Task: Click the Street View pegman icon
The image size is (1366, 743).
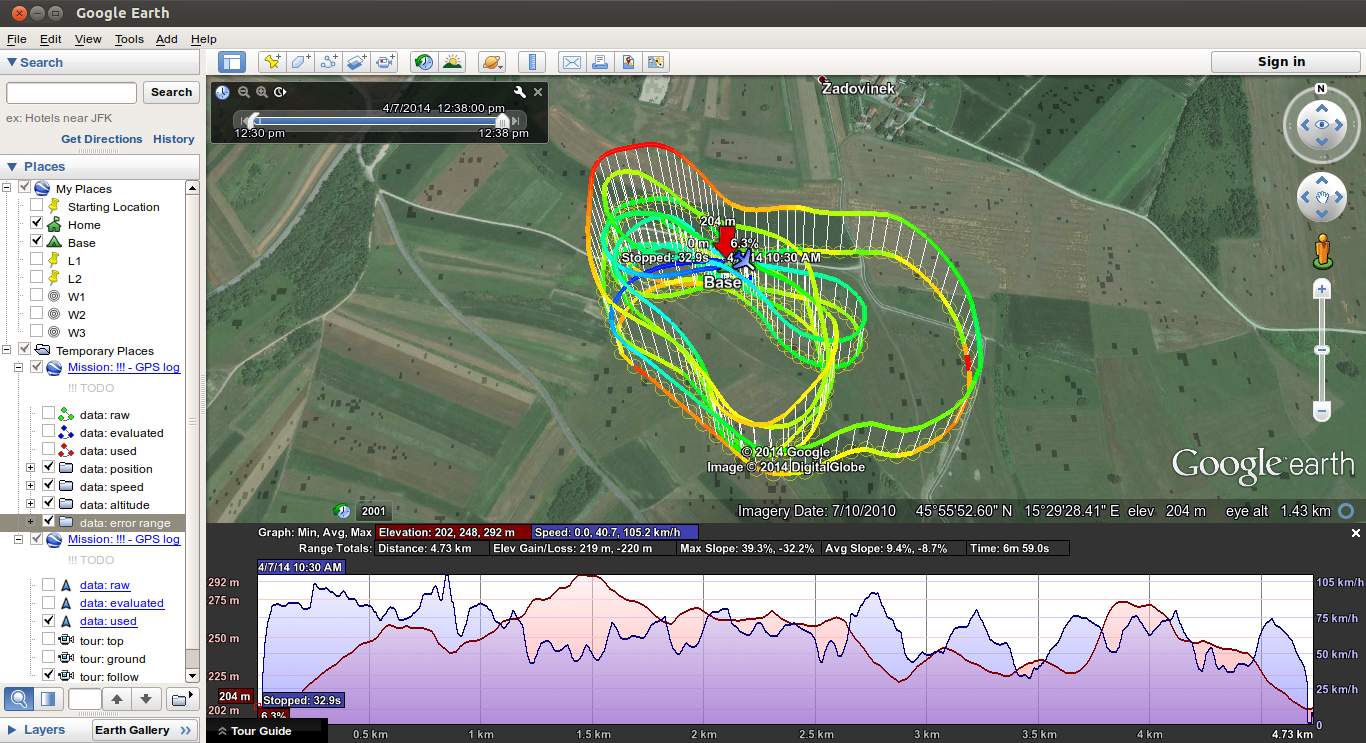Action: (1322, 250)
